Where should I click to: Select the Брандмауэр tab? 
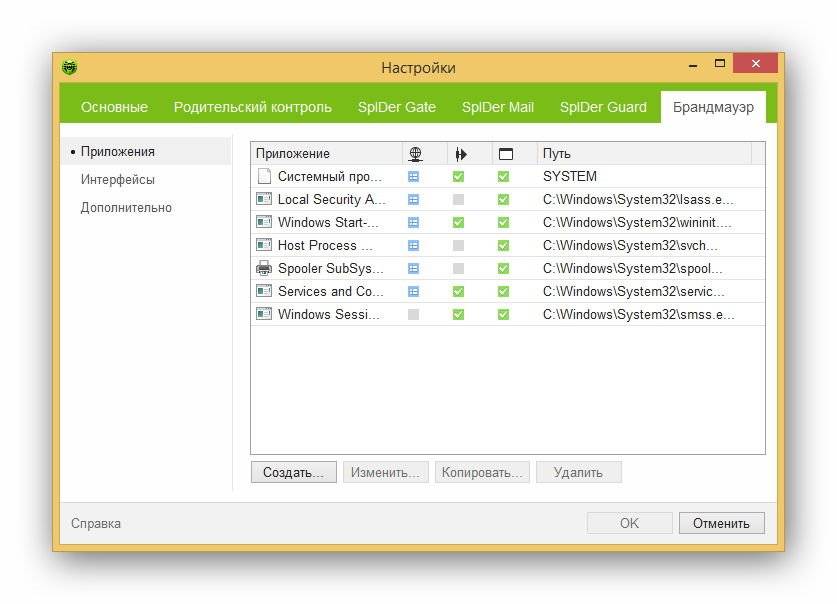pos(713,107)
